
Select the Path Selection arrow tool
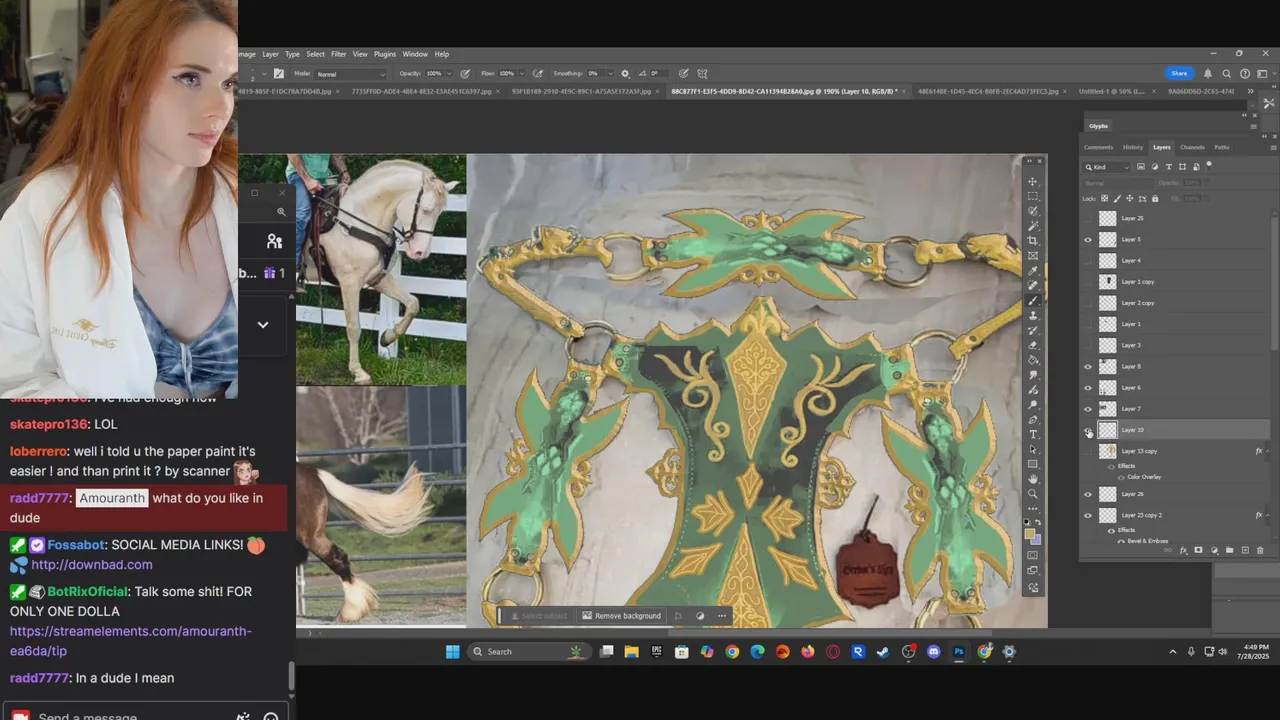(x=1033, y=450)
